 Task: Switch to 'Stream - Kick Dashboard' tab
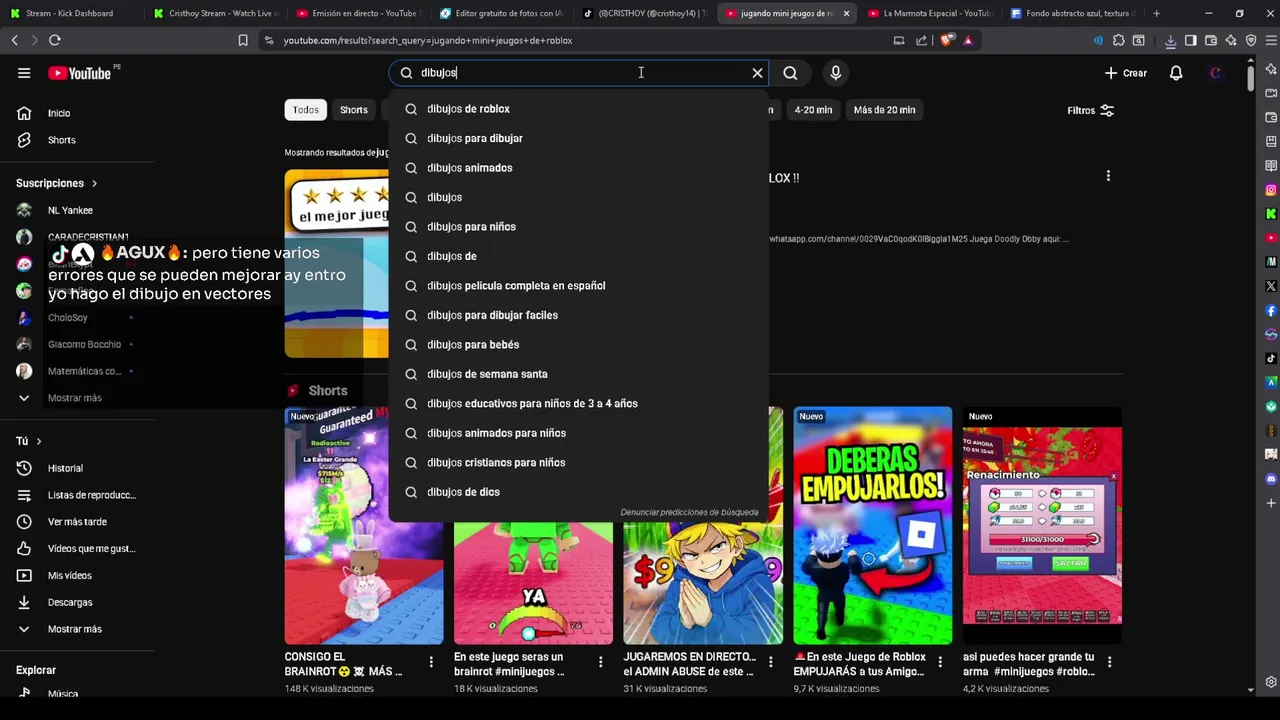pos(70,14)
